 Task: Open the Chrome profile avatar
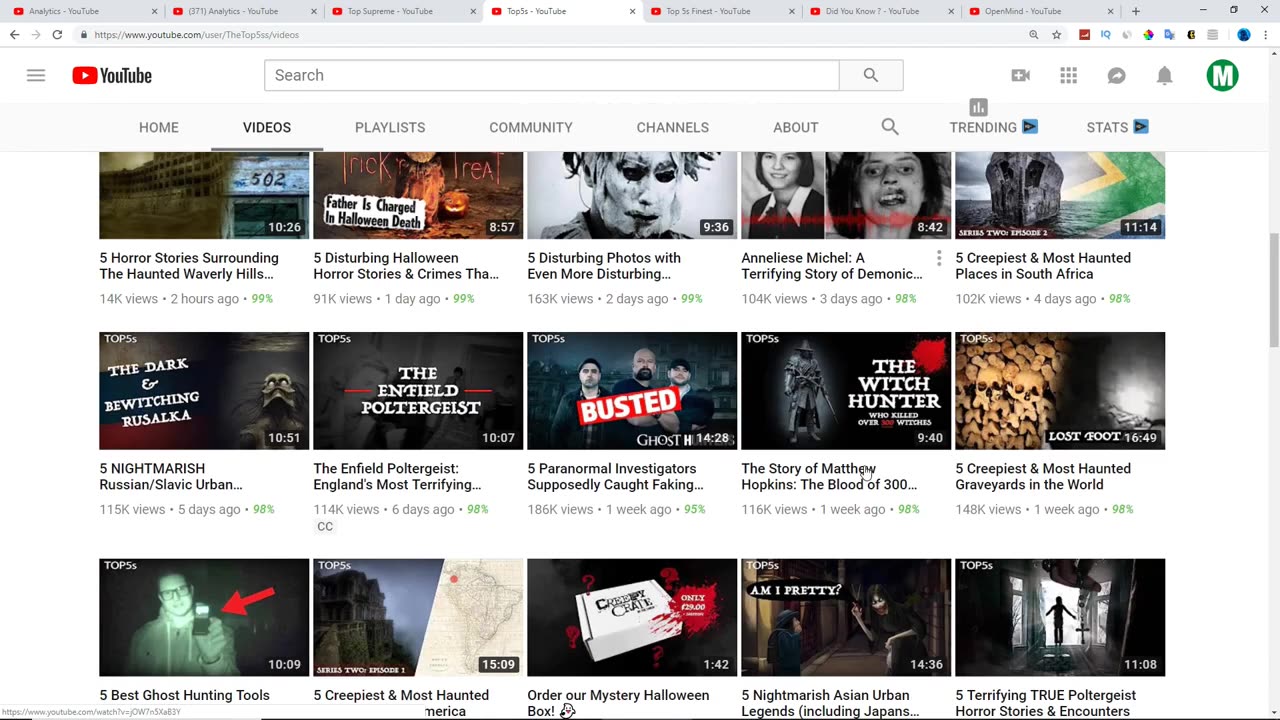point(1244,34)
